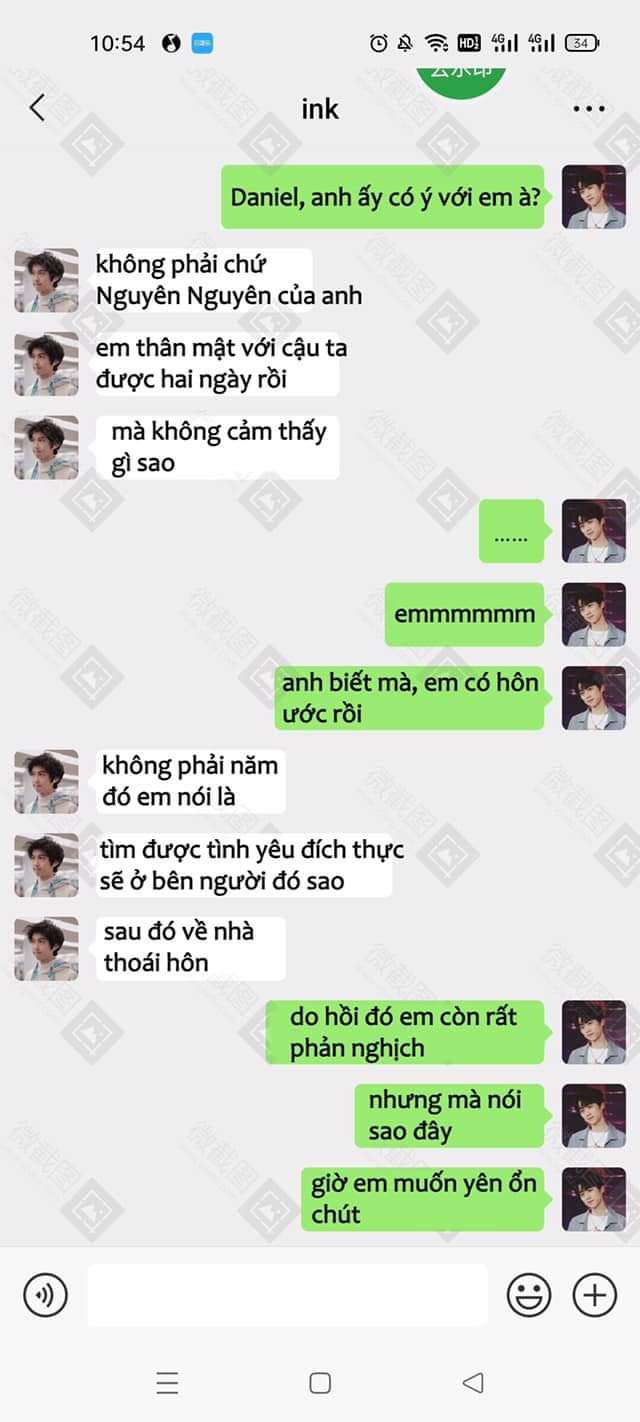Go back using the top-left arrow
The height and width of the screenshot is (1422, 640).
(37, 108)
